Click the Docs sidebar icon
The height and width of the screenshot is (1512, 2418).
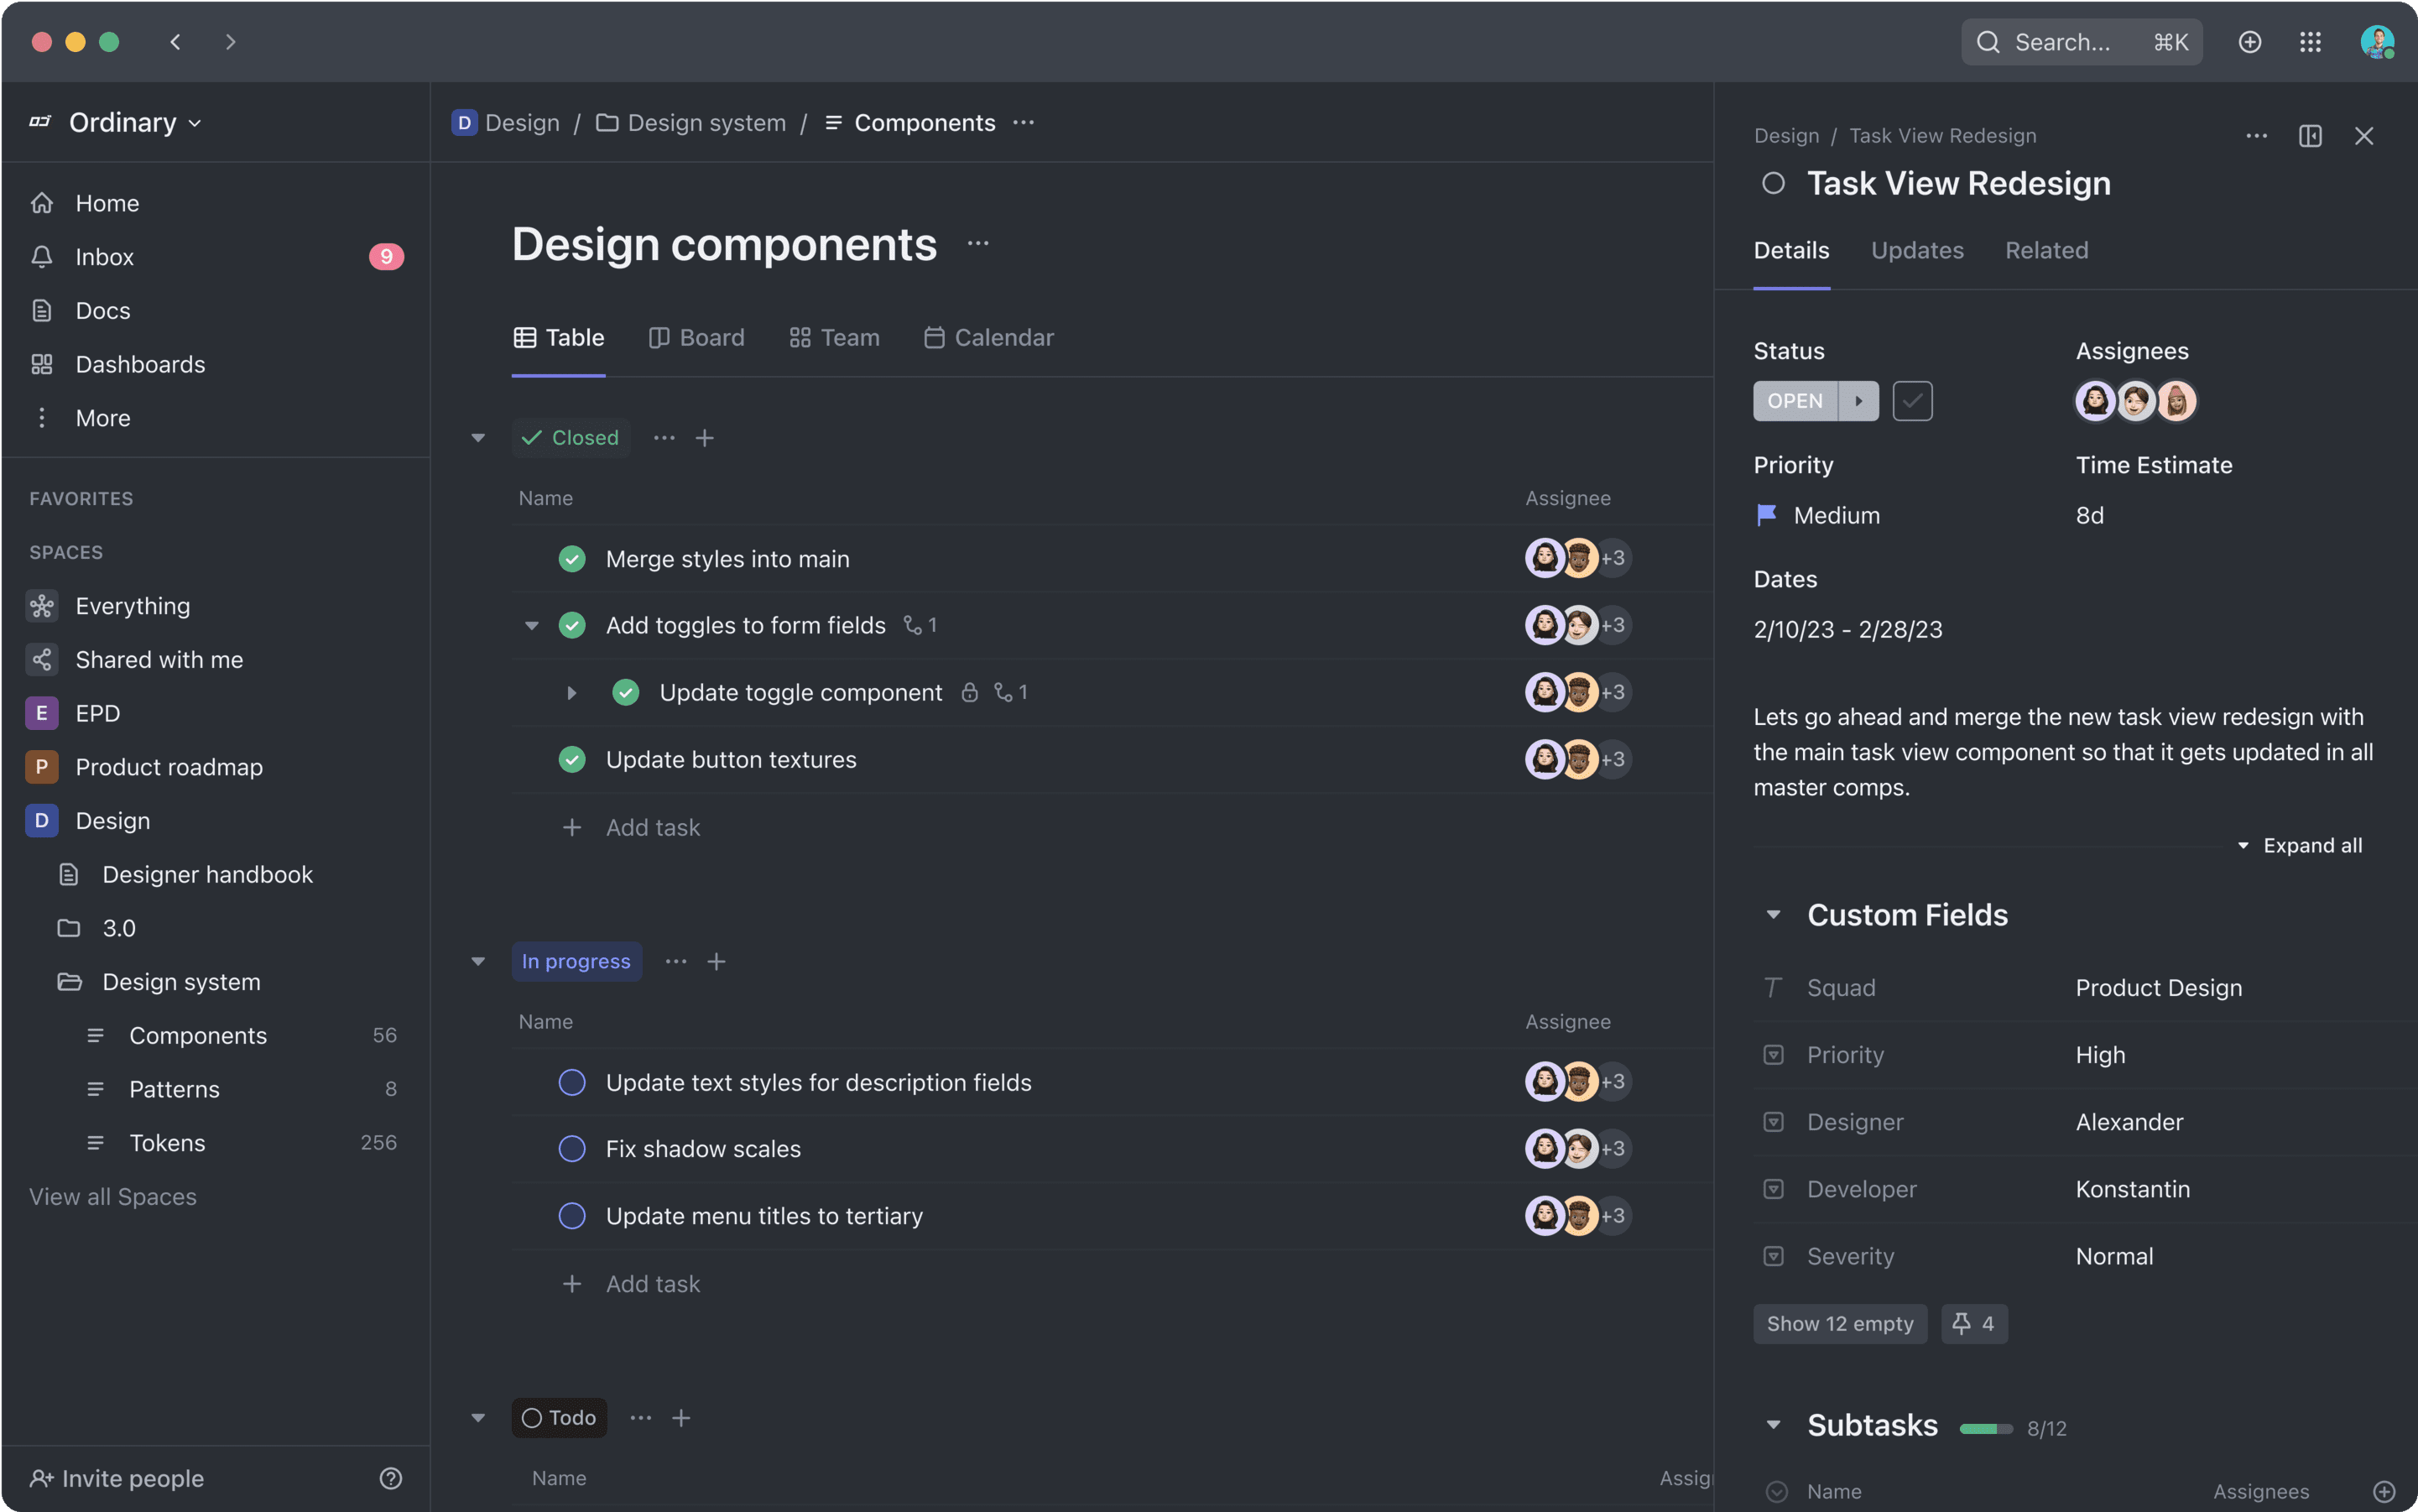click(x=40, y=310)
